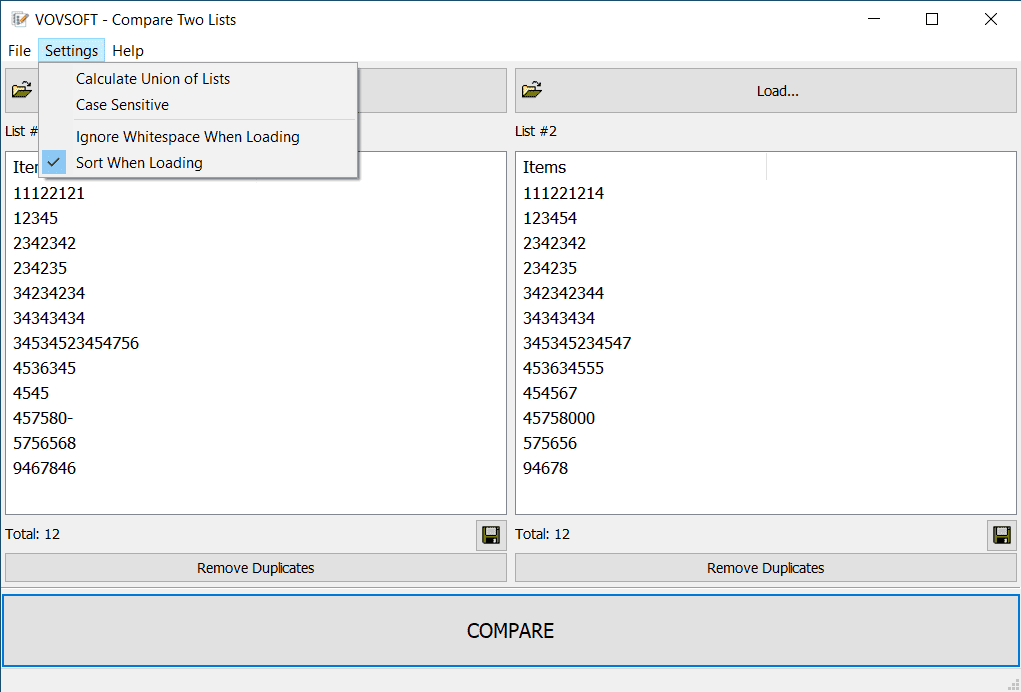
Task: Save List #2 with the save icon
Action: pyautogui.click(x=1000, y=534)
